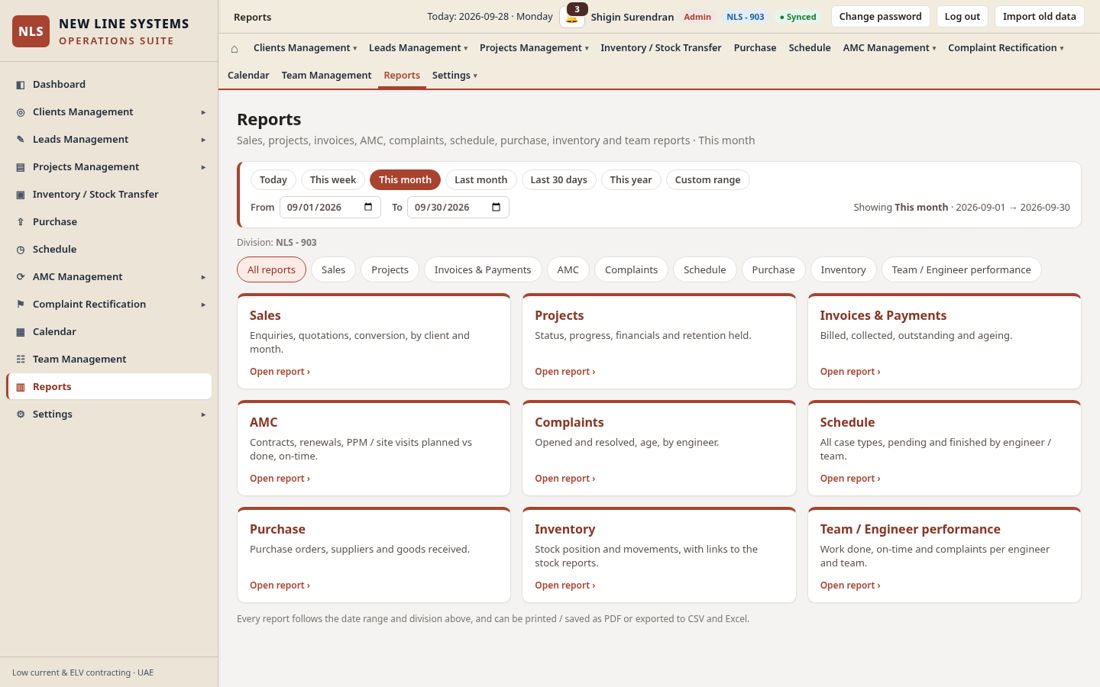The image size is (1100, 687).
Task: Expand Clients Management in the sidebar
Action: pyautogui.click(x=203, y=112)
